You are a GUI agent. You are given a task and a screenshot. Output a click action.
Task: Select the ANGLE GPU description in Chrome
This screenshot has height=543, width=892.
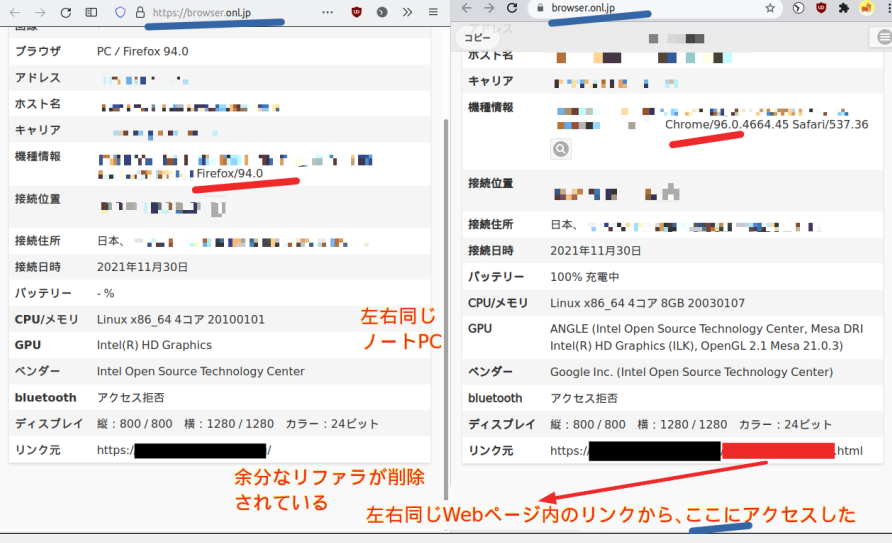[707, 337]
